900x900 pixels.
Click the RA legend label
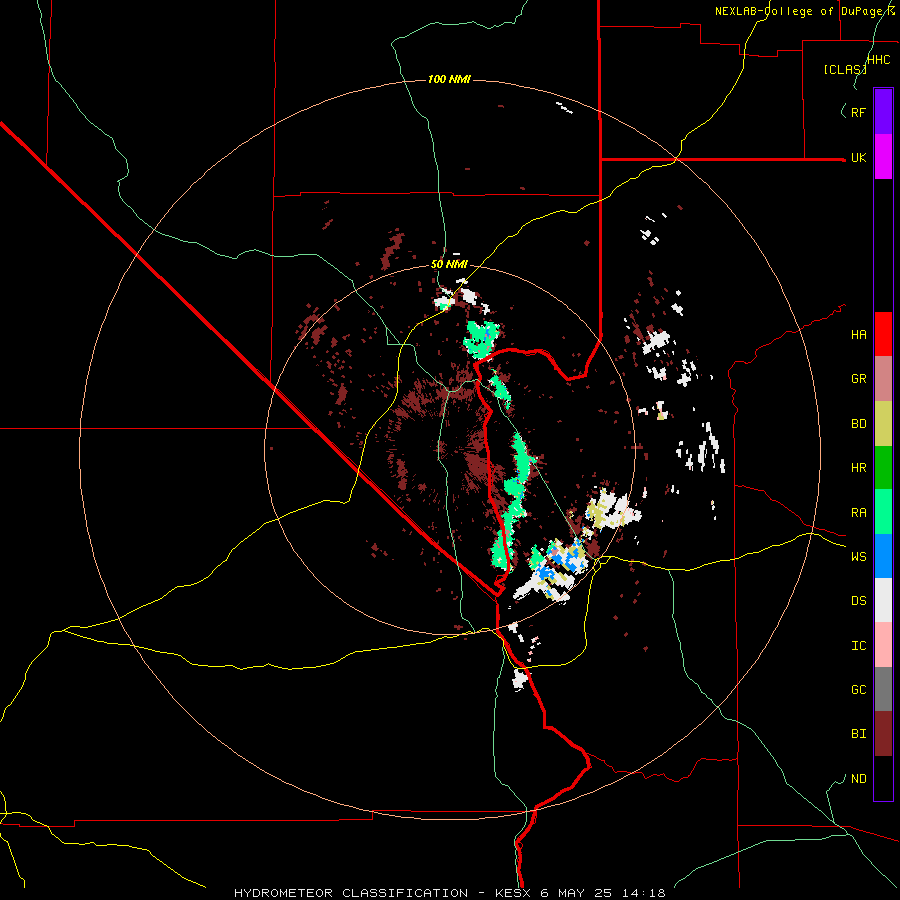858,513
